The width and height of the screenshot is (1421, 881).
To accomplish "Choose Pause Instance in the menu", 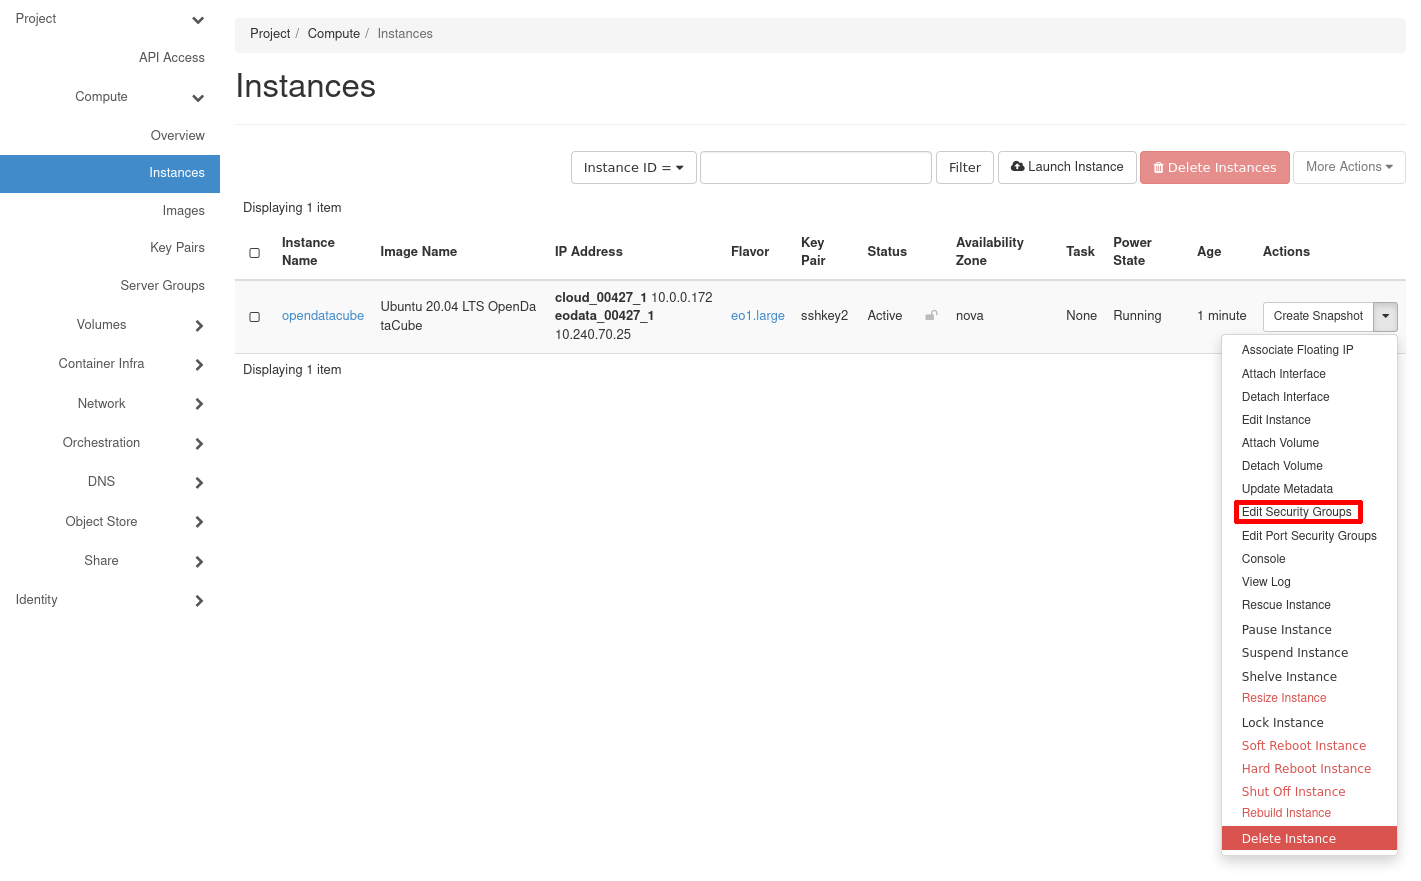I will coord(1286,630).
